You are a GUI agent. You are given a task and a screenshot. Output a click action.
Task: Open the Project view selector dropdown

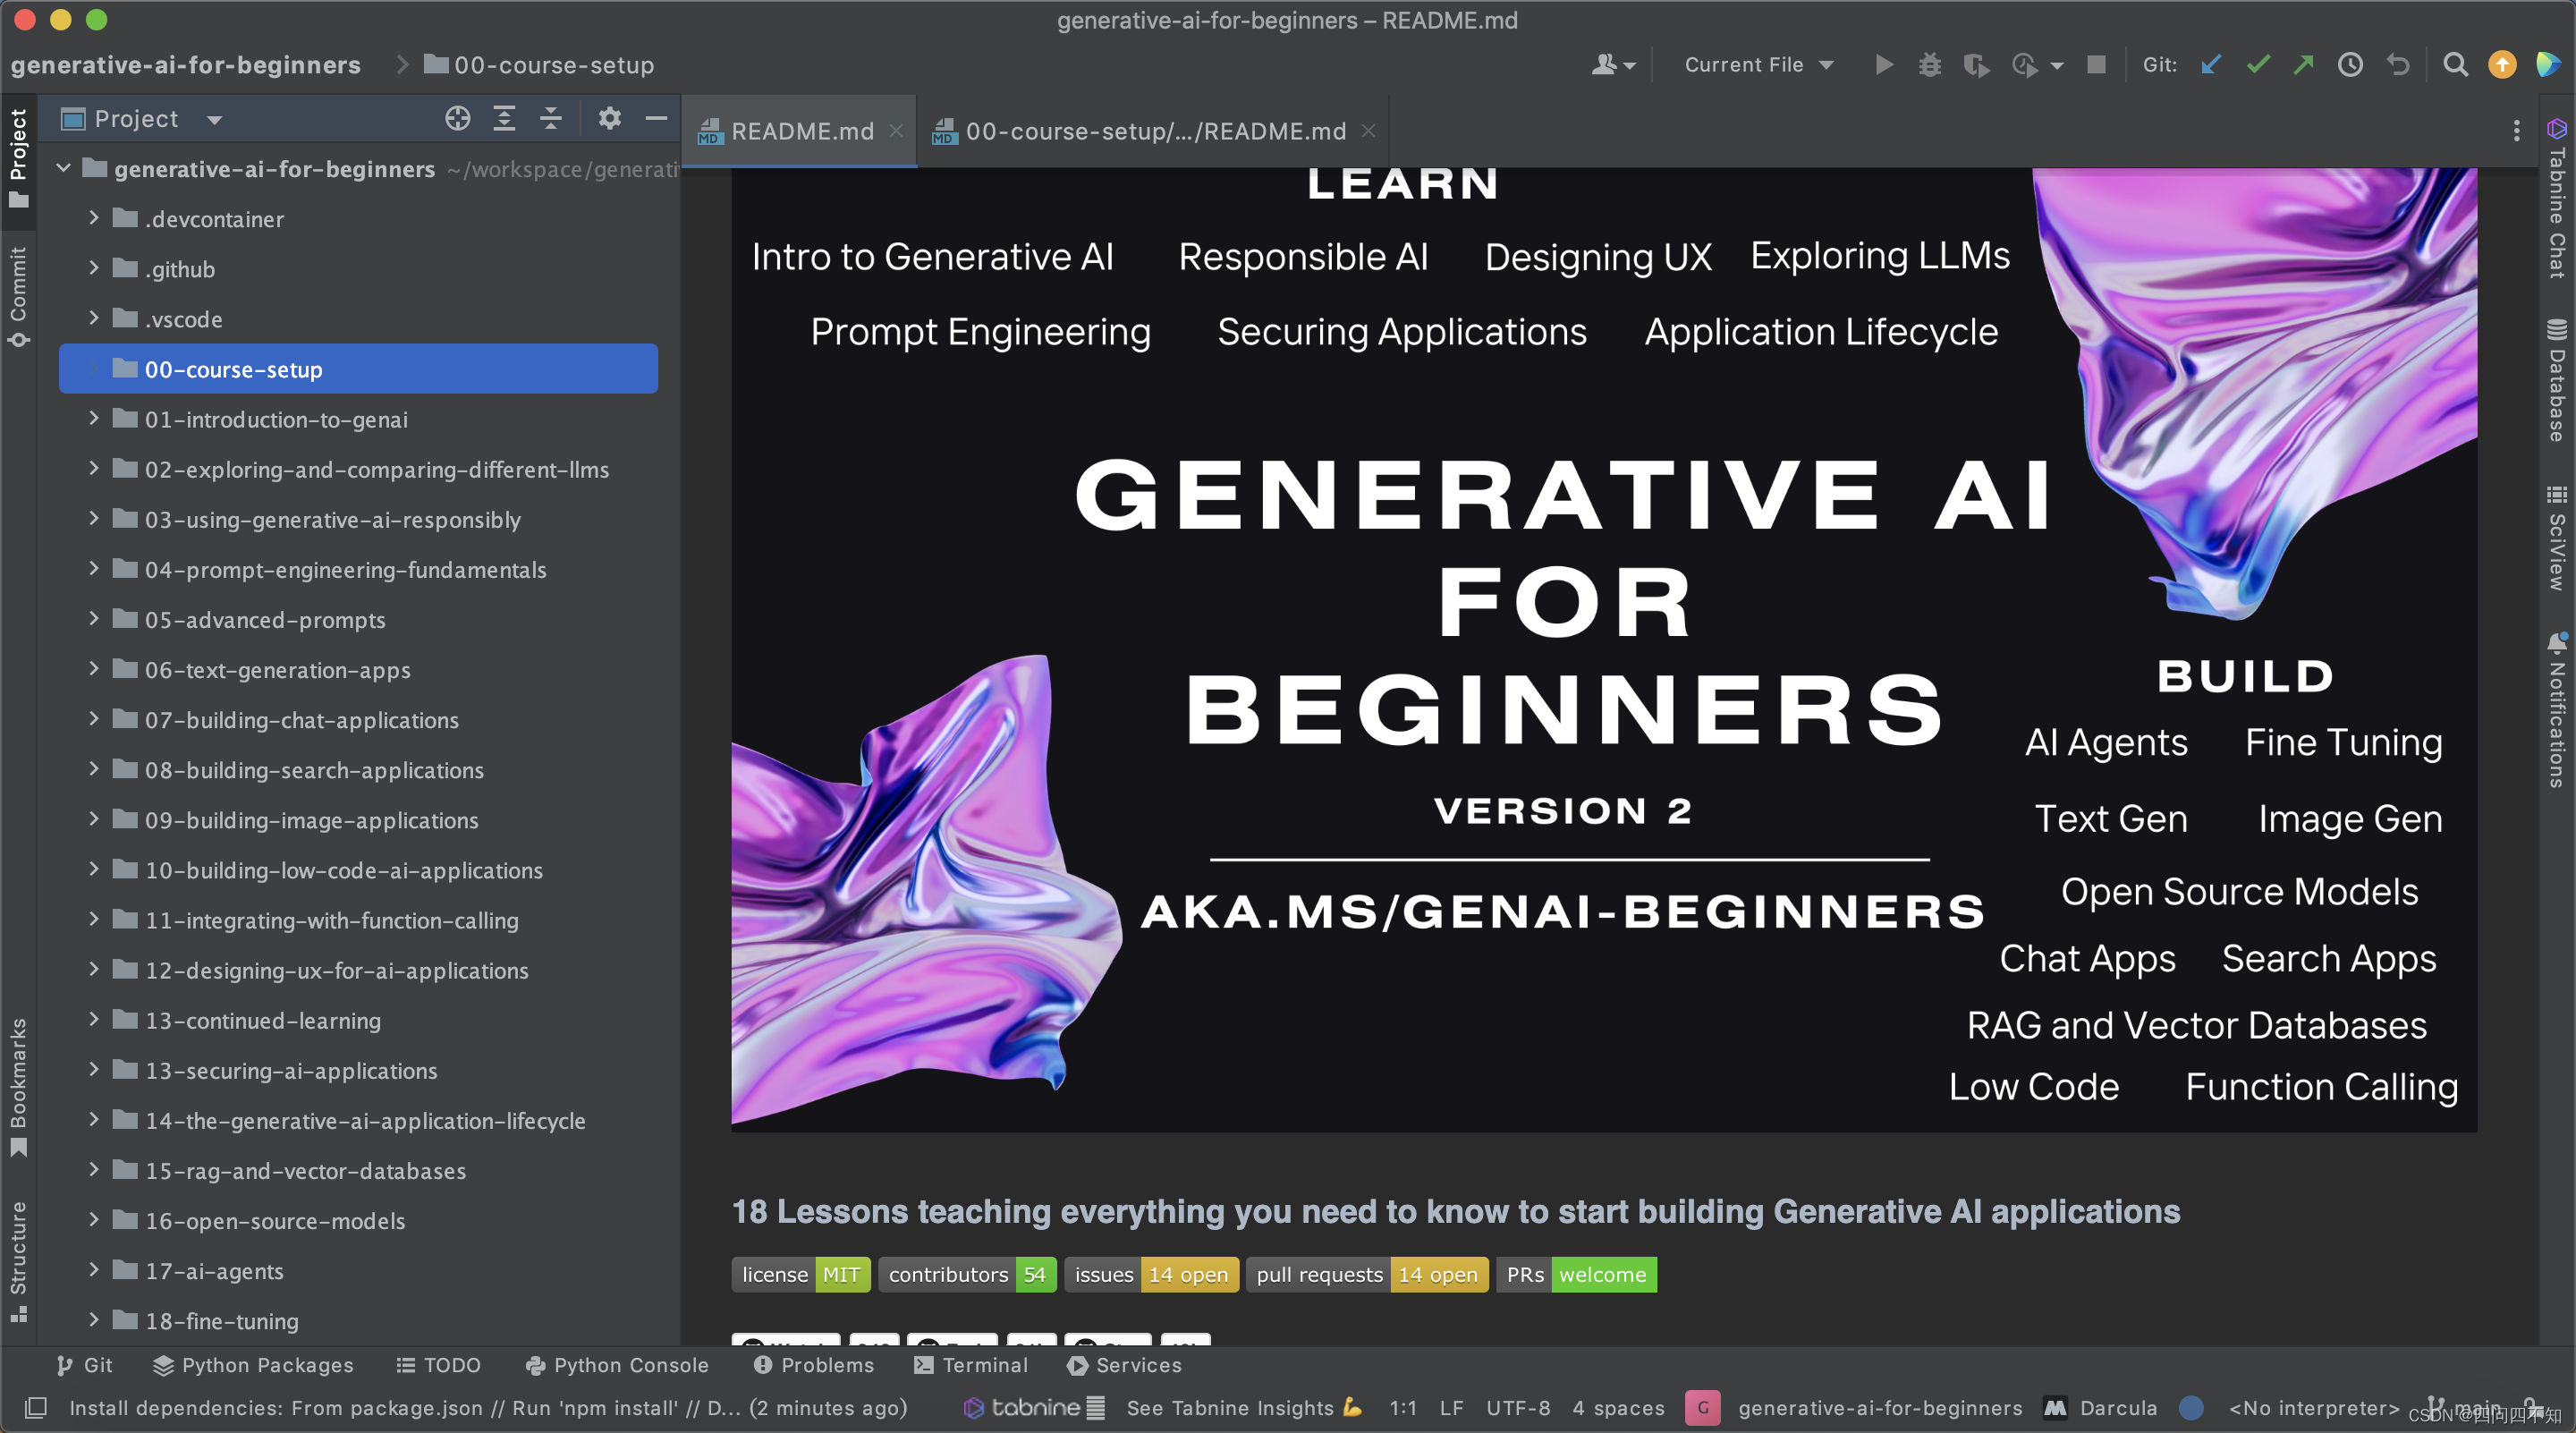point(141,119)
